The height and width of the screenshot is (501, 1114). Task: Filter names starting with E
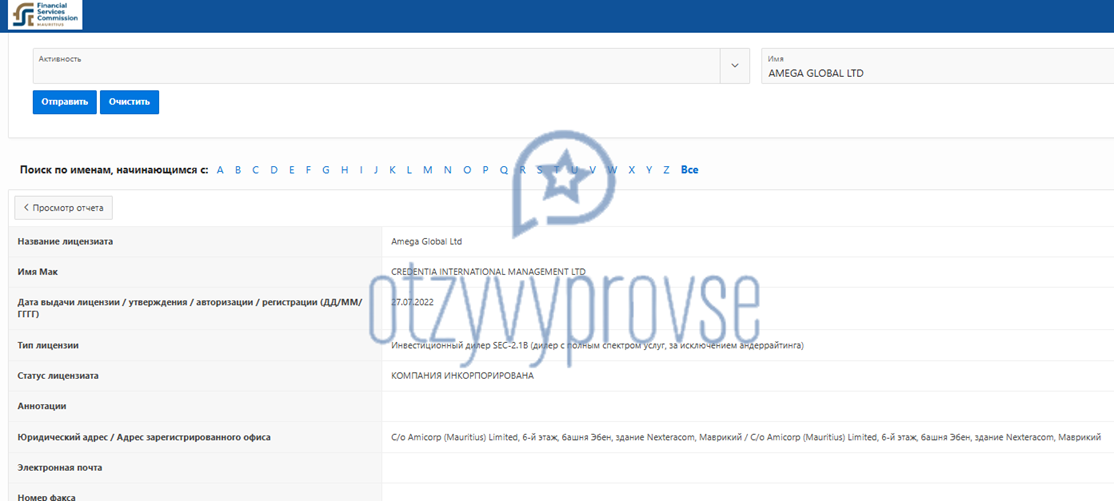point(291,170)
